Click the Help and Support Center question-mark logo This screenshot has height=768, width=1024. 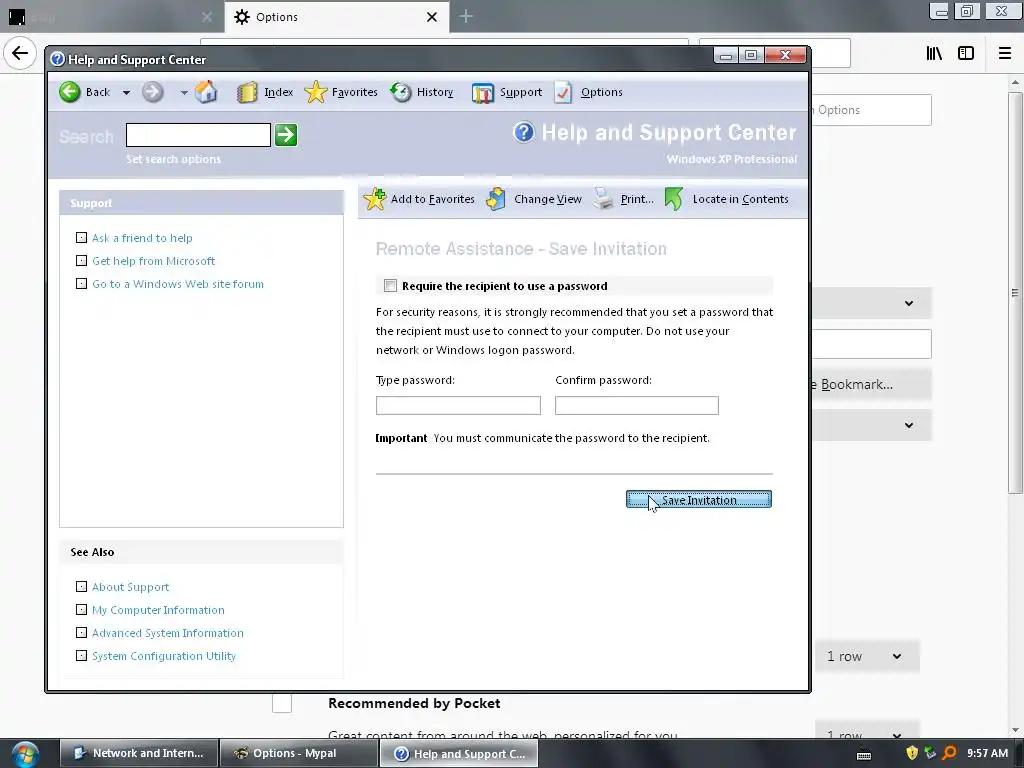pos(524,133)
